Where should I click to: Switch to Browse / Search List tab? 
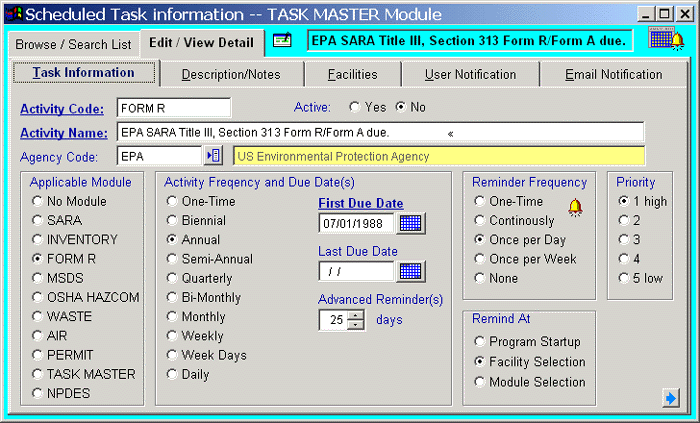point(73,44)
